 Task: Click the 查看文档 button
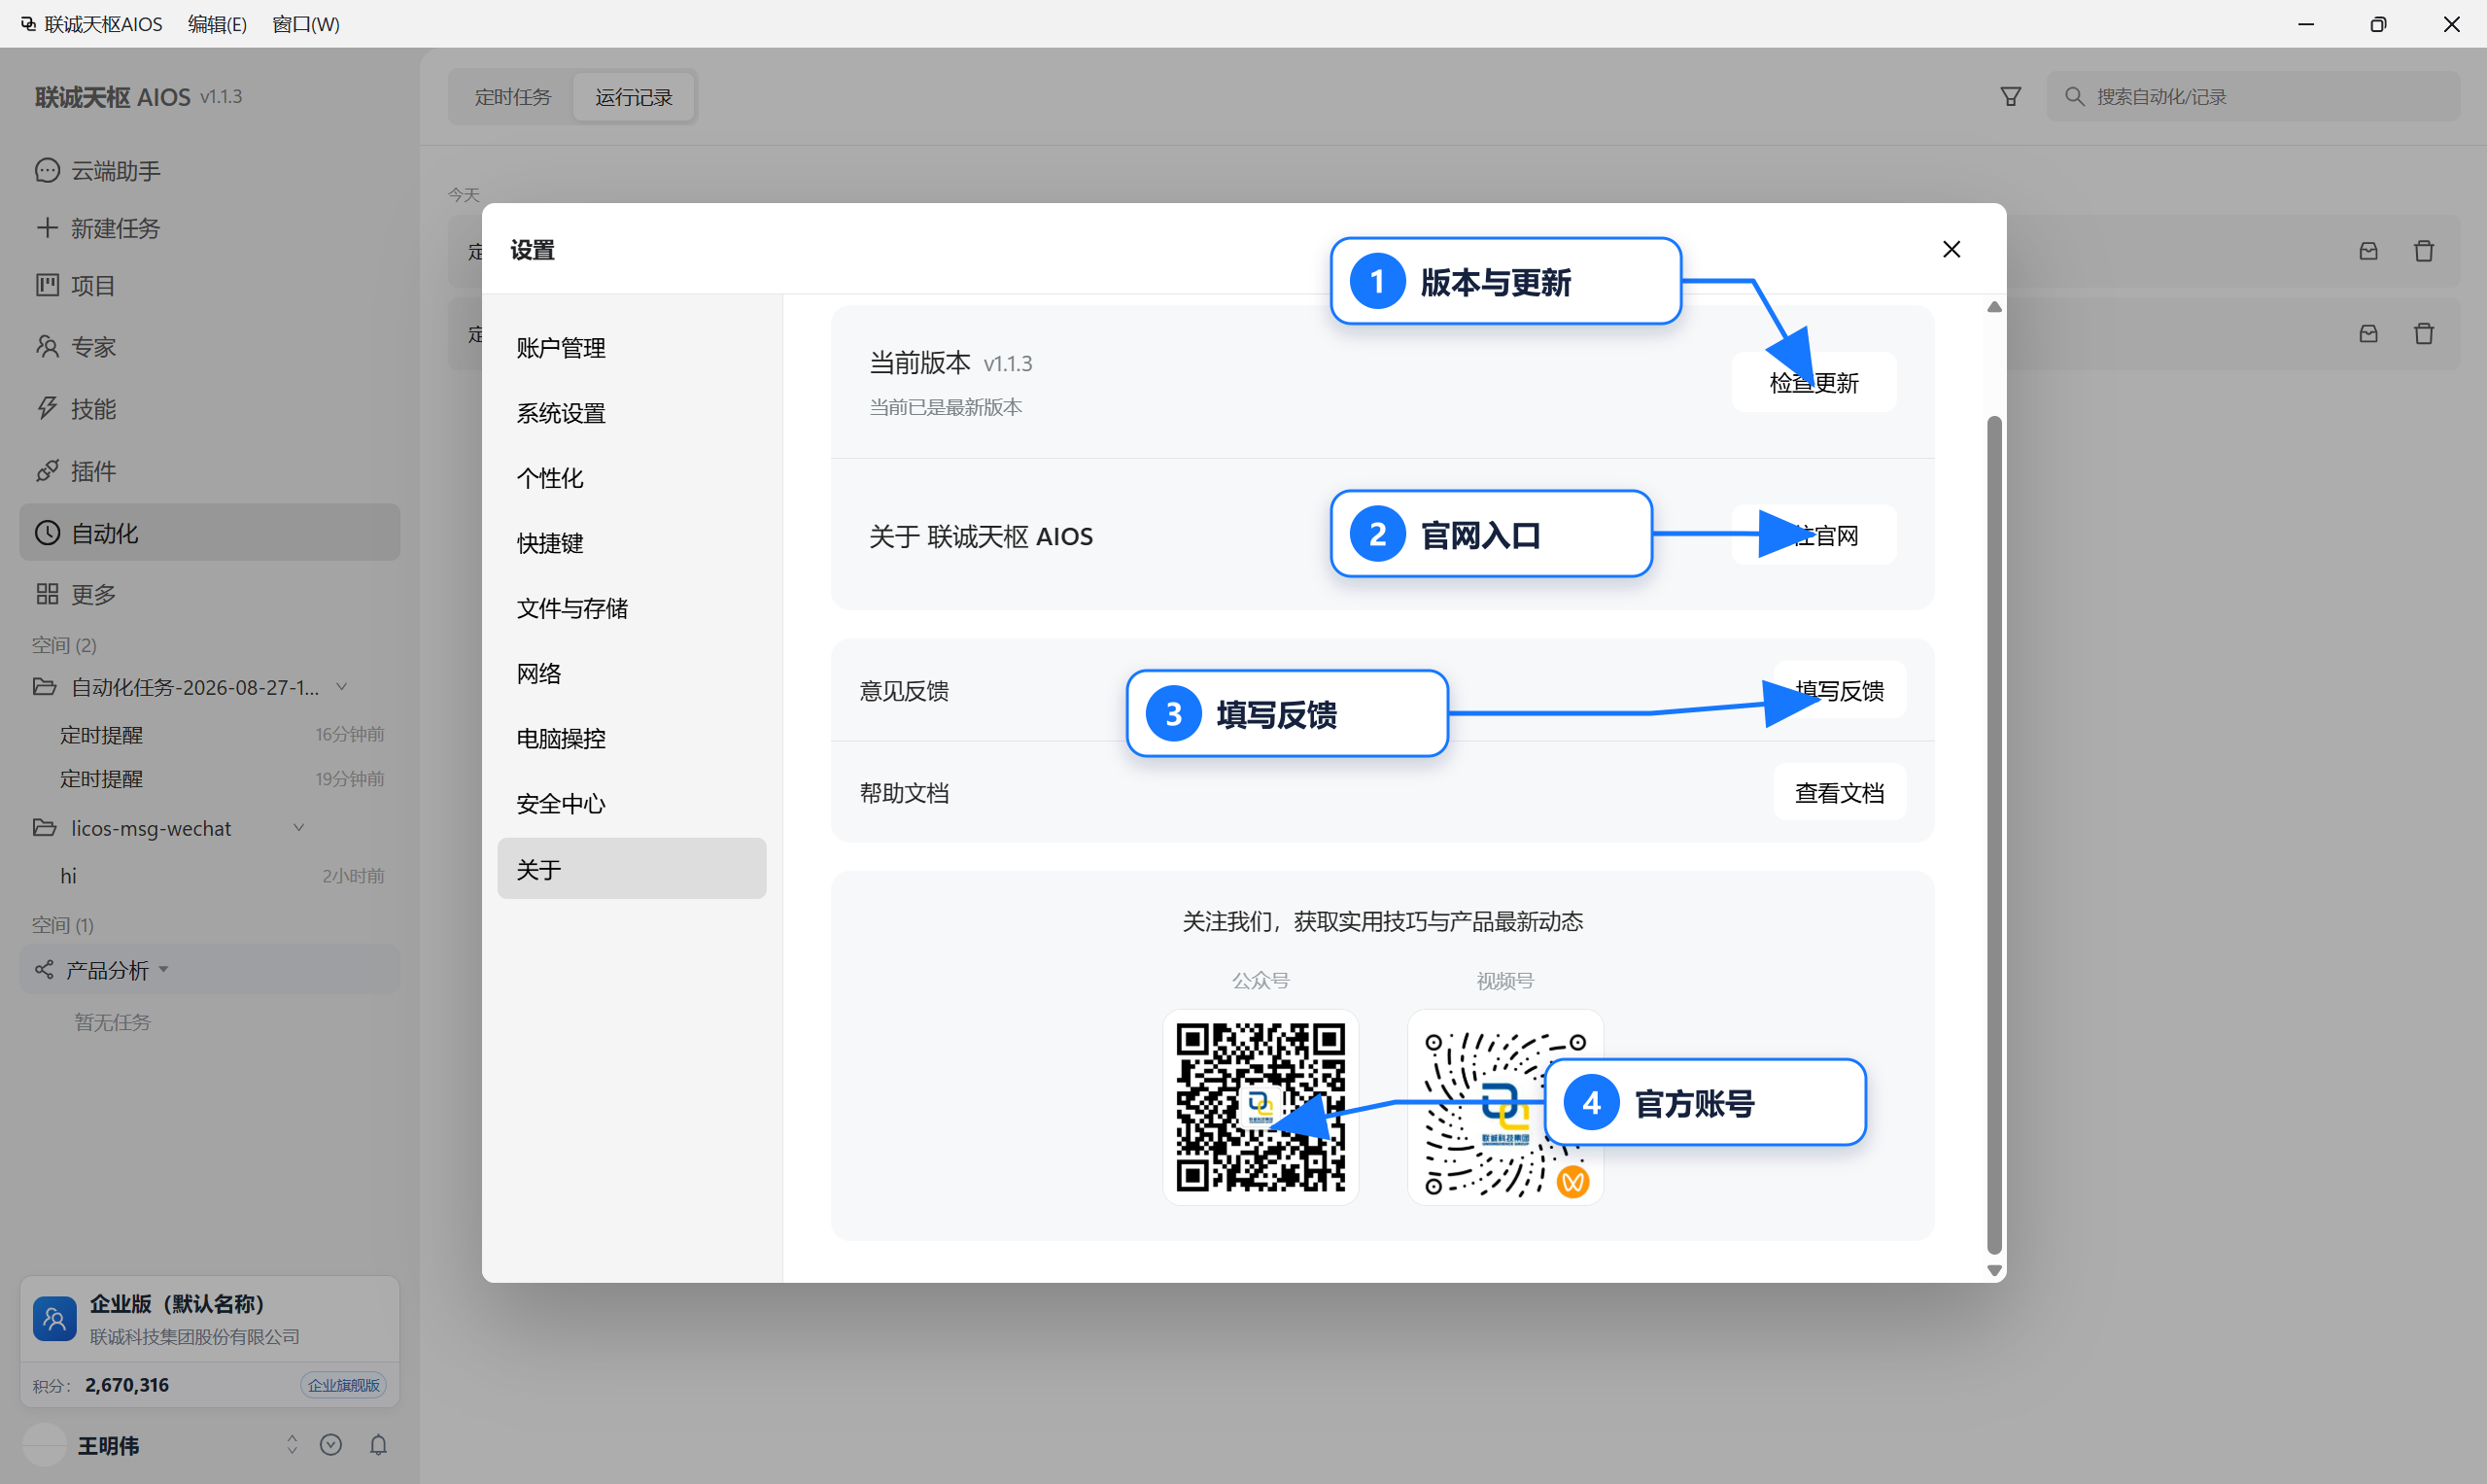[1840, 792]
